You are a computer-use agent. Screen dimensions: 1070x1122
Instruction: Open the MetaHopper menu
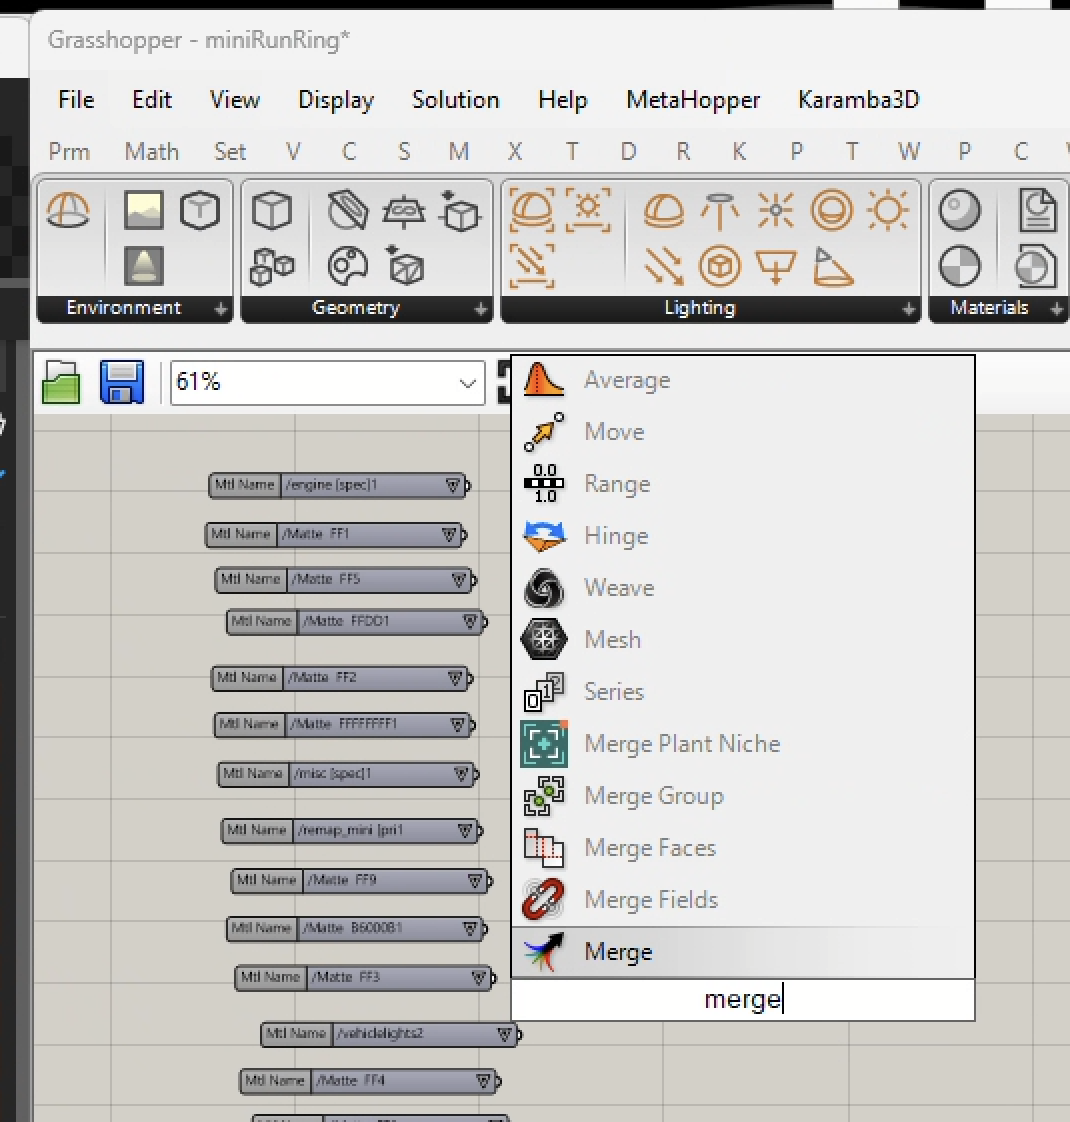click(x=693, y=99)
